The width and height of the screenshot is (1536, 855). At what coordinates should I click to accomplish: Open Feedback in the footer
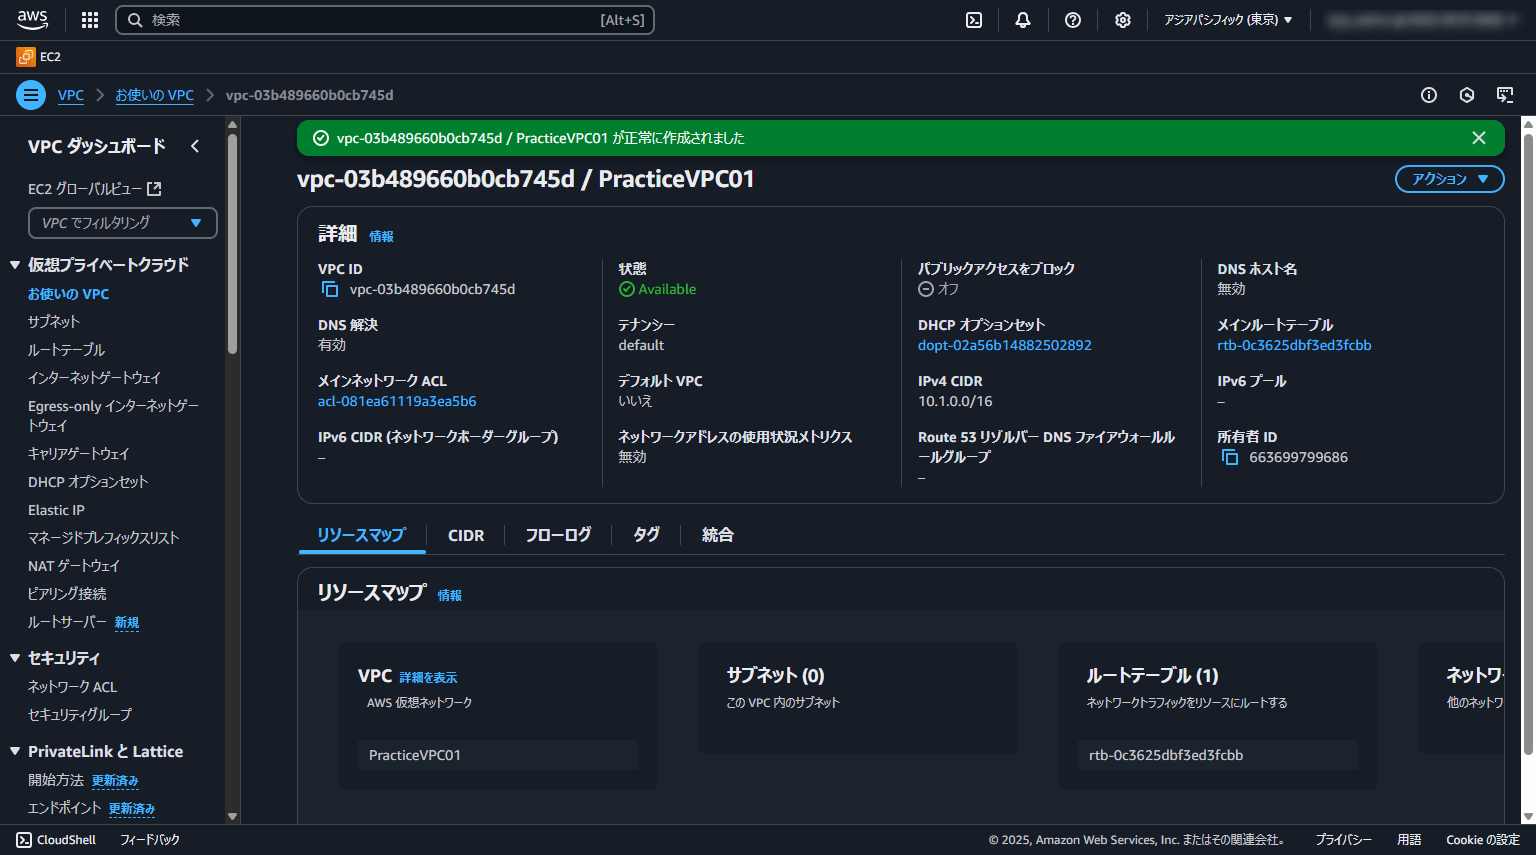click(150, 840)
